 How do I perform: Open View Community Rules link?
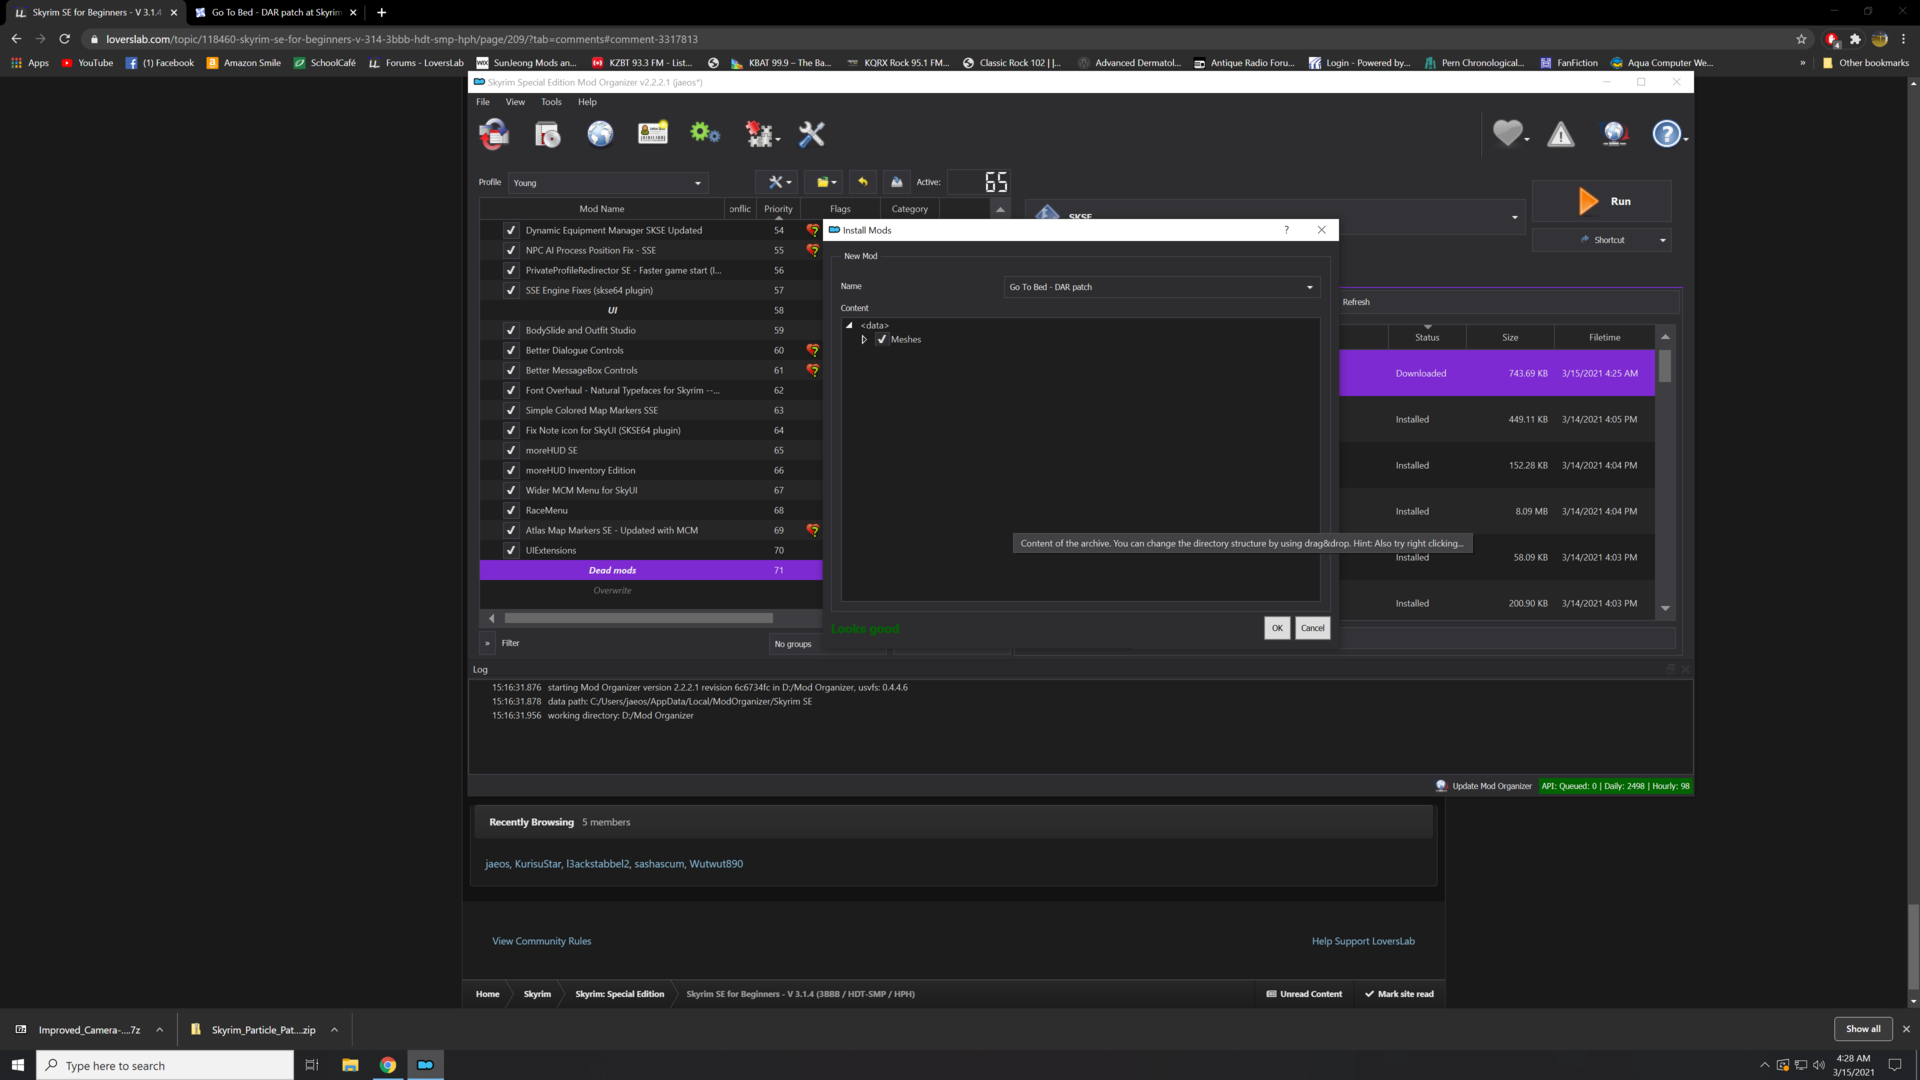541,941
